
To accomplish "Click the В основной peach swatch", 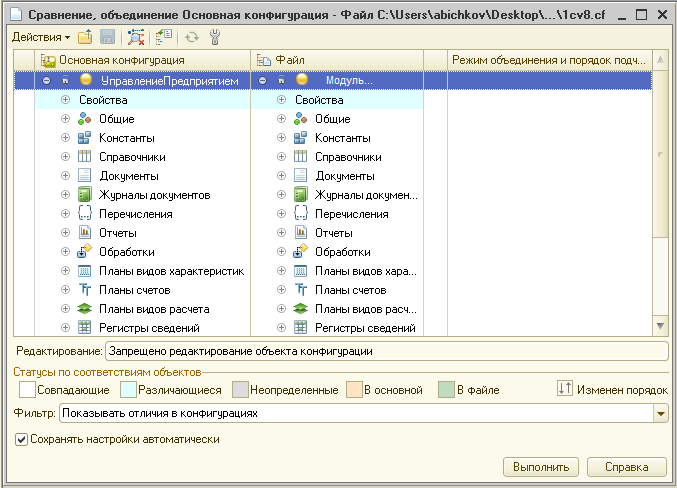I will pyautogui.click(x=354, y=390).
